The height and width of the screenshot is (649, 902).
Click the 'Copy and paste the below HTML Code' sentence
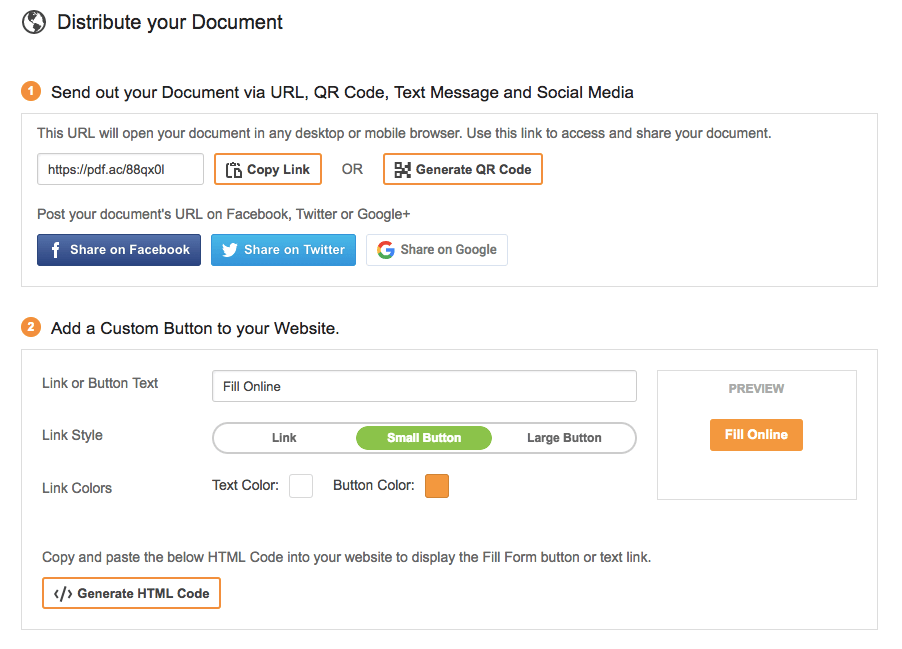(x=346, y=557)
